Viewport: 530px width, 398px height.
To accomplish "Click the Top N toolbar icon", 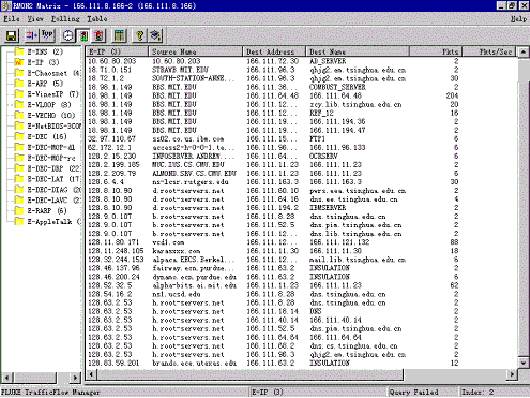I will pos(47,36).
